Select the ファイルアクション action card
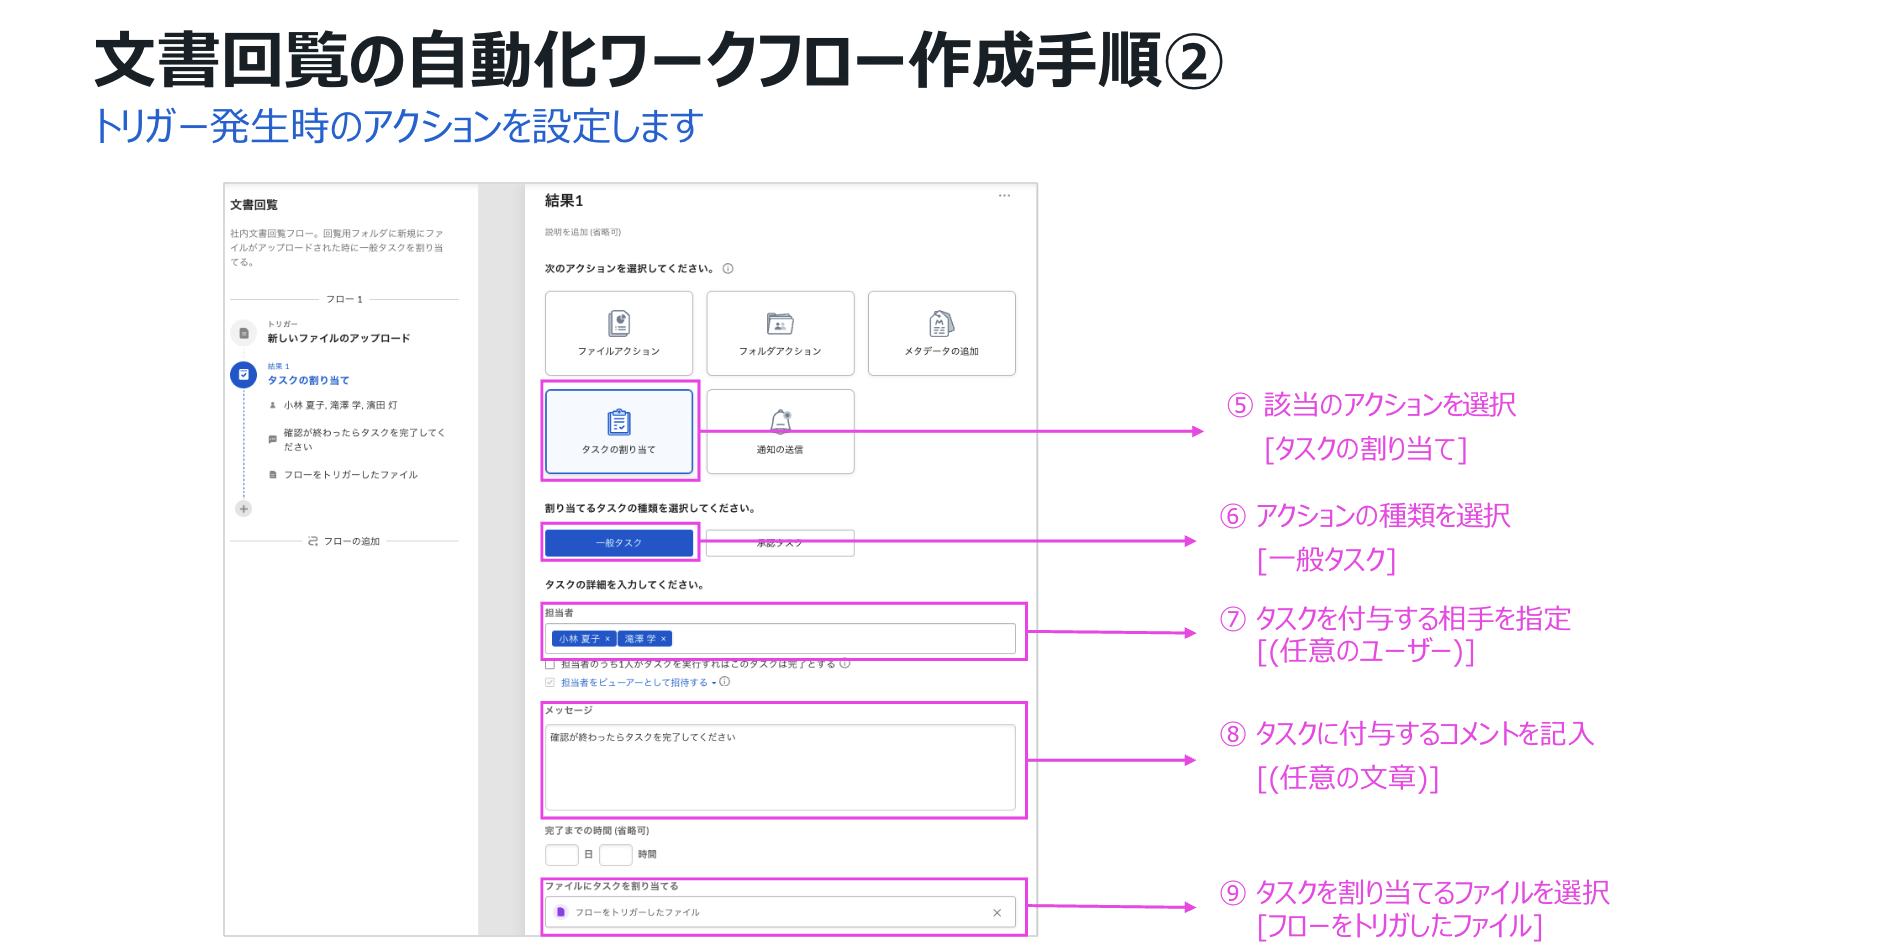Viewport: 1886px width, 944px height. pos(618,333)
